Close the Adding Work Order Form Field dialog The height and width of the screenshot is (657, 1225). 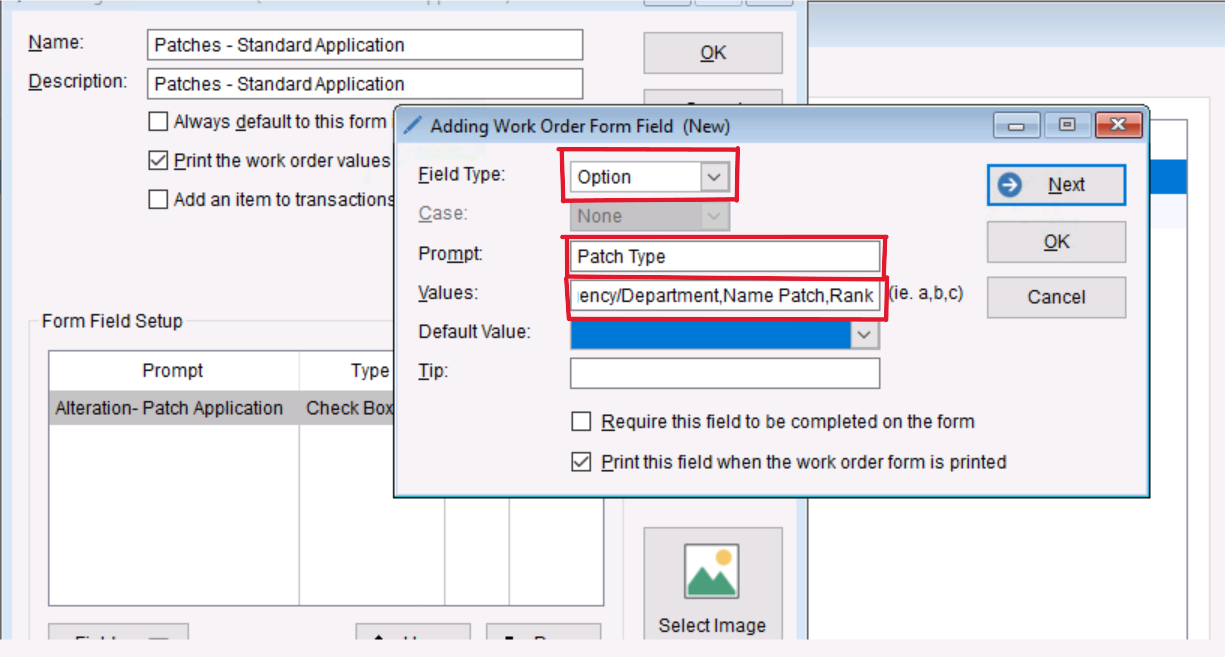click(1118, 126)
